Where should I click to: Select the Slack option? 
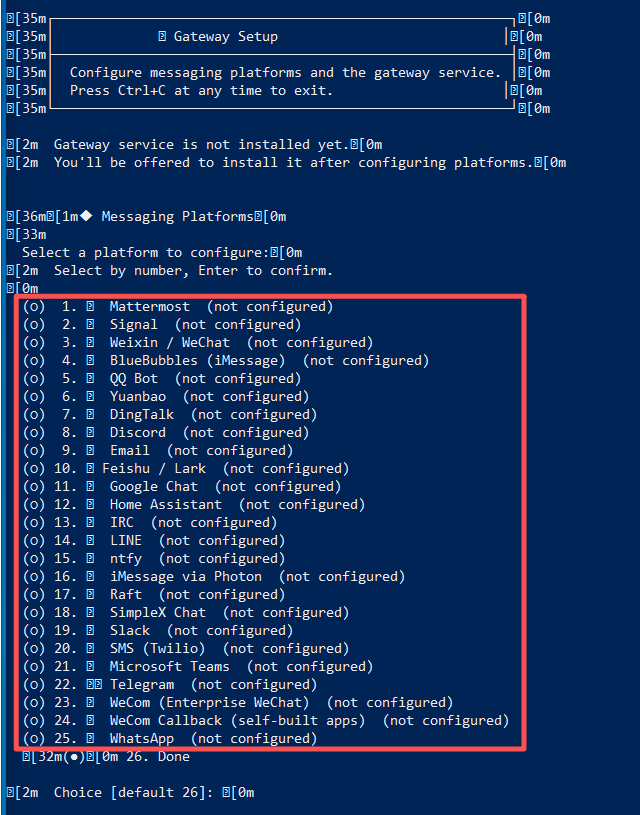pyautogui.click(x=158, y=630)
